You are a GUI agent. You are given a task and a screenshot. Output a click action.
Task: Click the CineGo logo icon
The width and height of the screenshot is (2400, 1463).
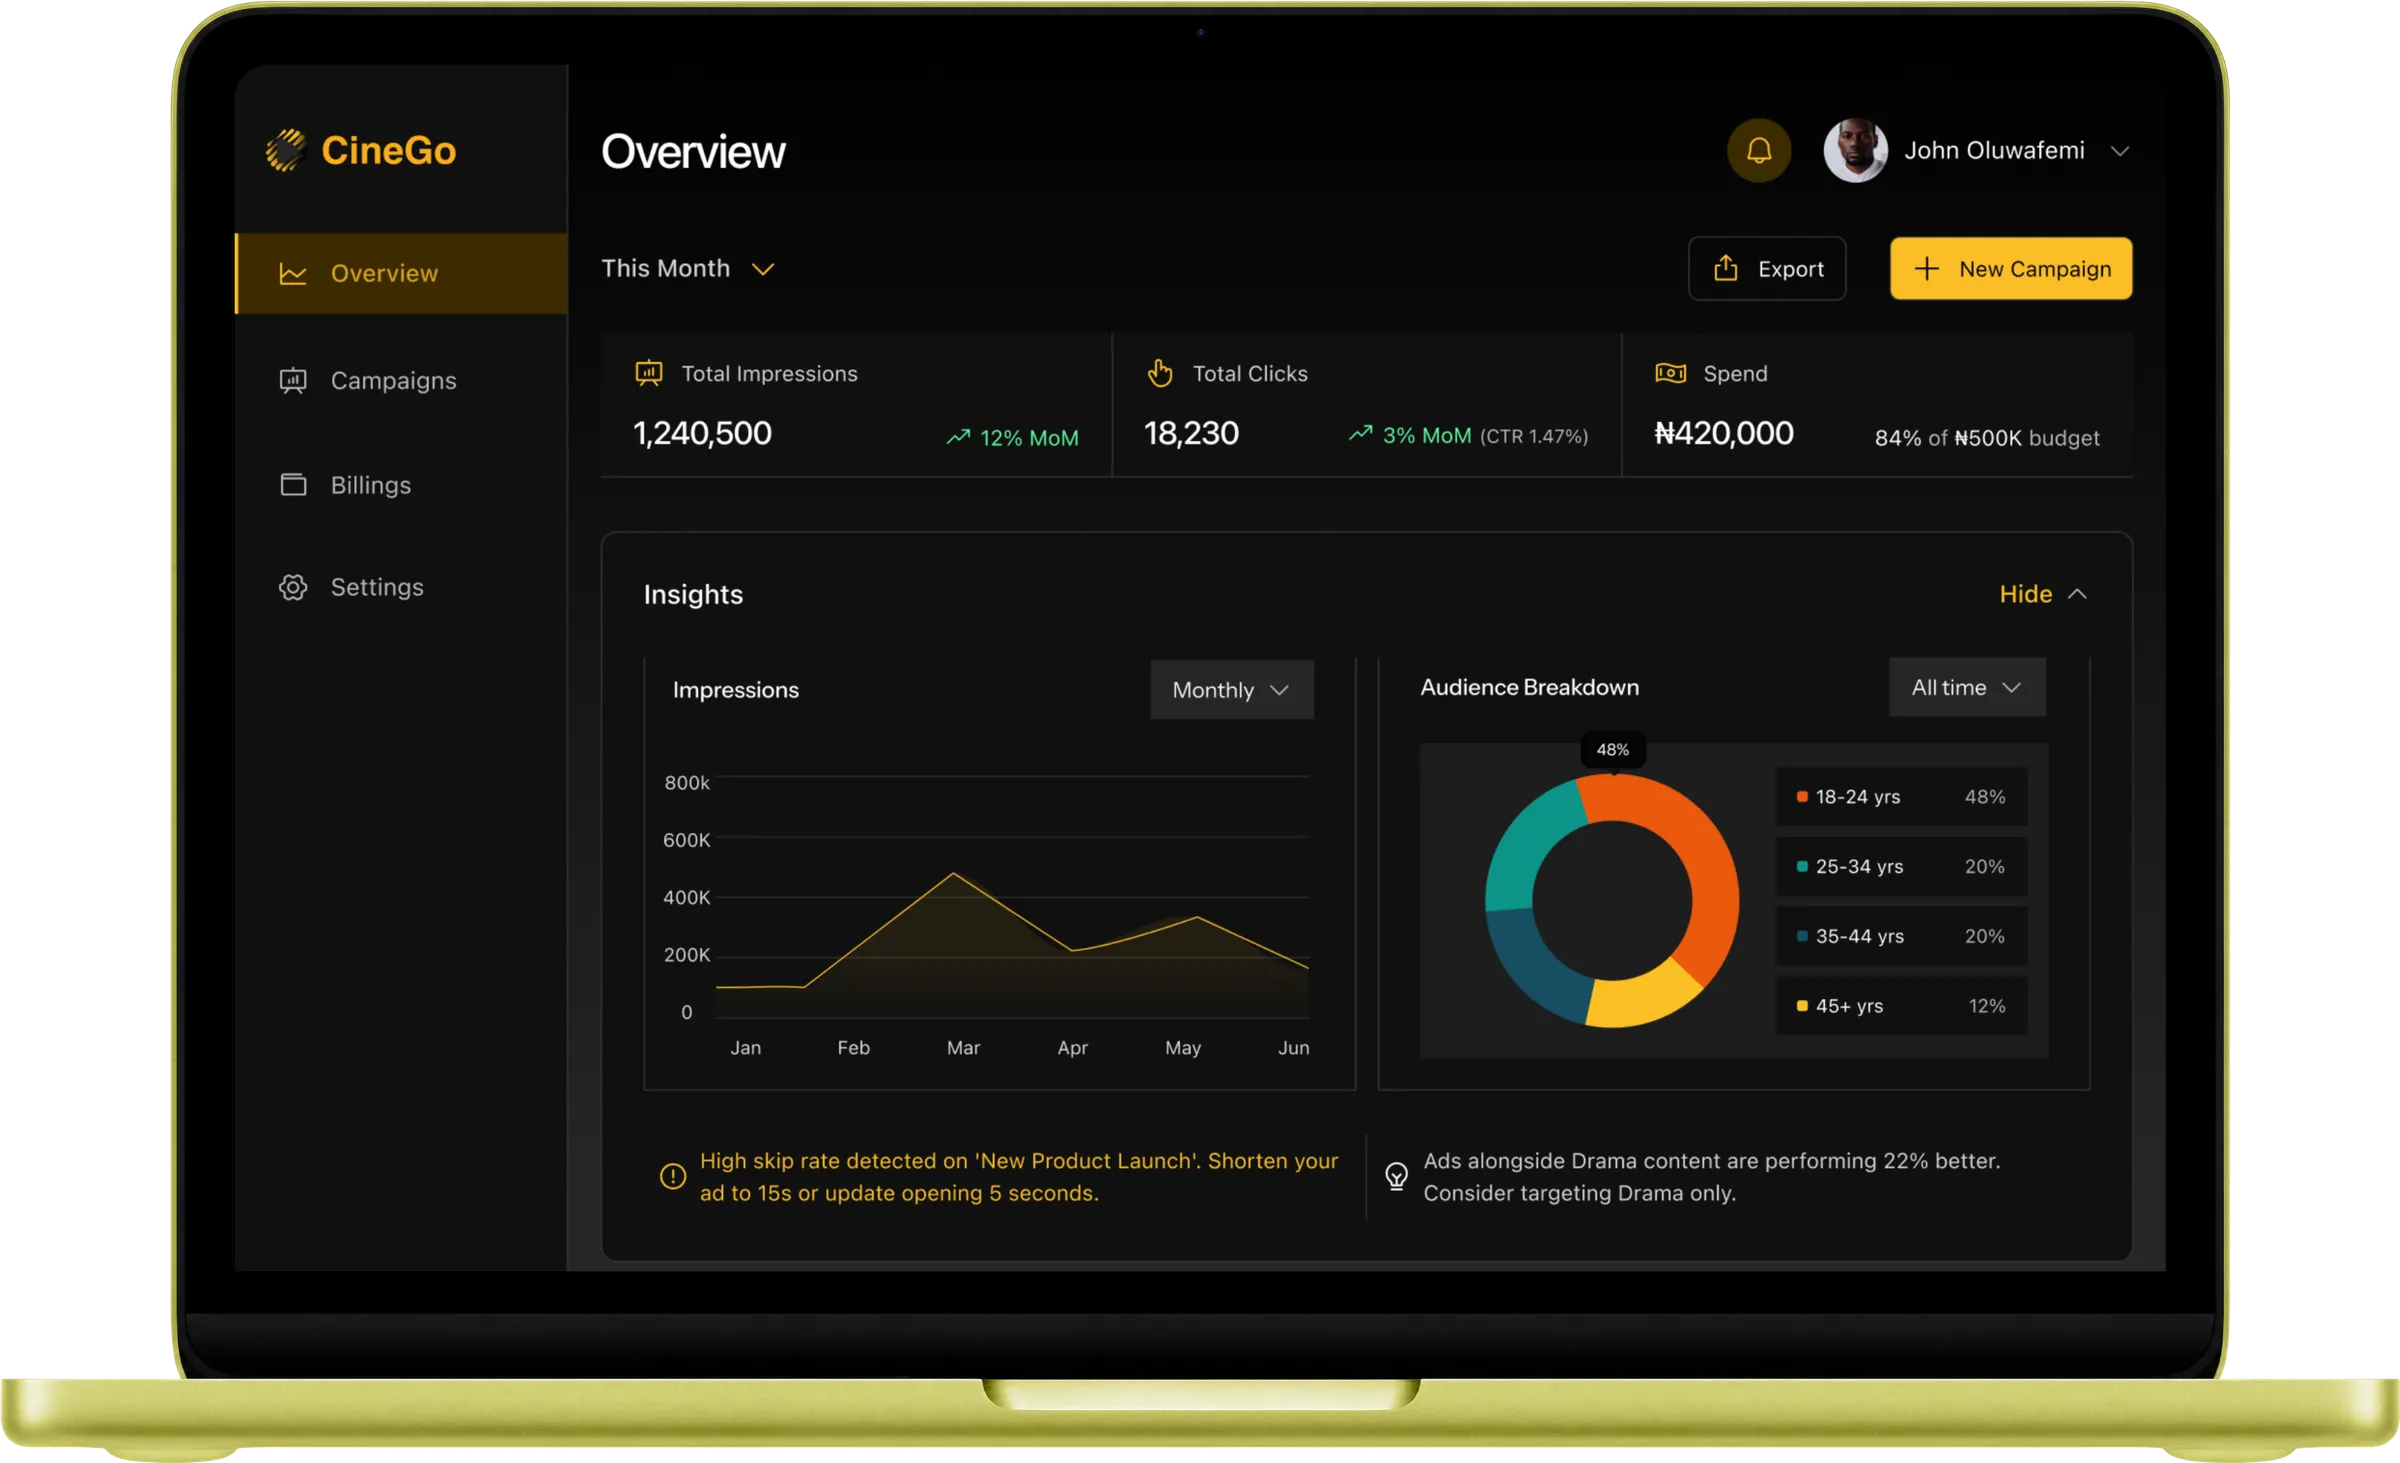[286, 150]
